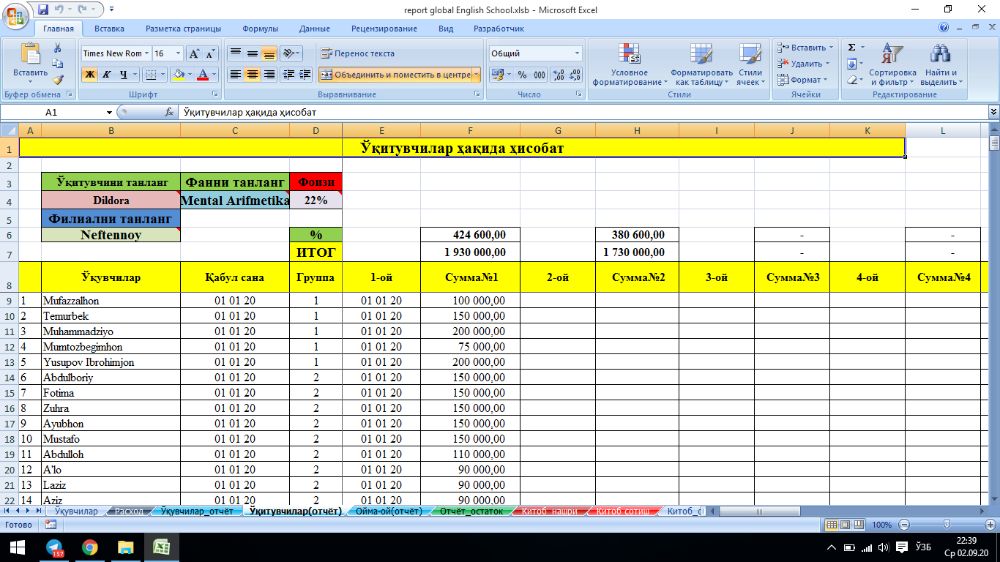Viewport: 1000px width, 562px height.
Task: Click the decrease decimal icon
Action: coord(575,75)
